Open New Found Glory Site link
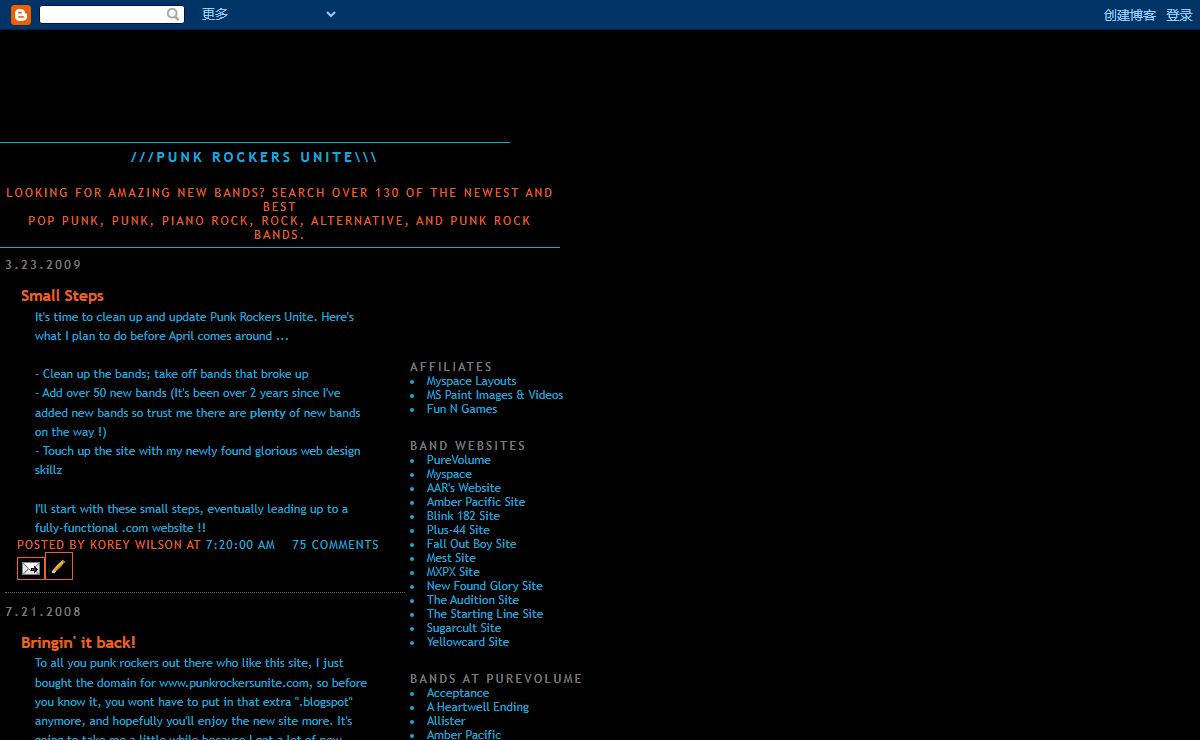Image resolution: width=1200 pixels, height=740 pixels. tap(485, 586)
